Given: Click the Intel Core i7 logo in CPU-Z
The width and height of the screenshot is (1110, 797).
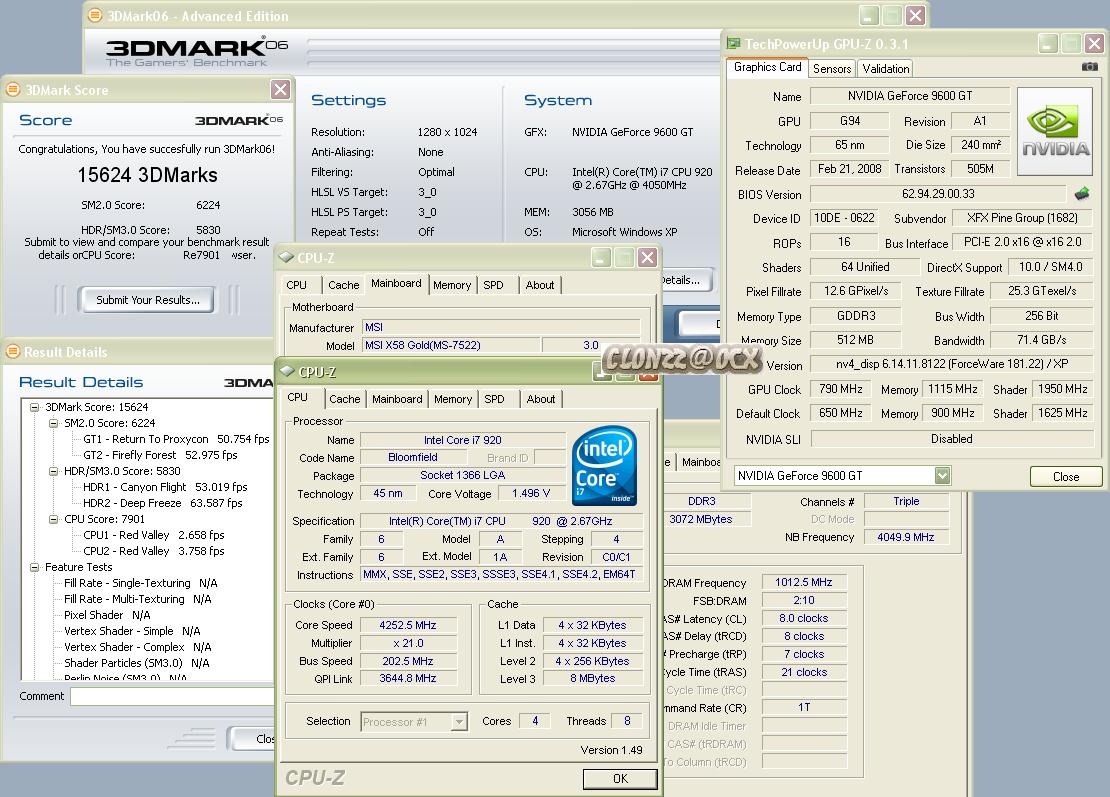Looking at the screenshot, I should click(604, 465).
